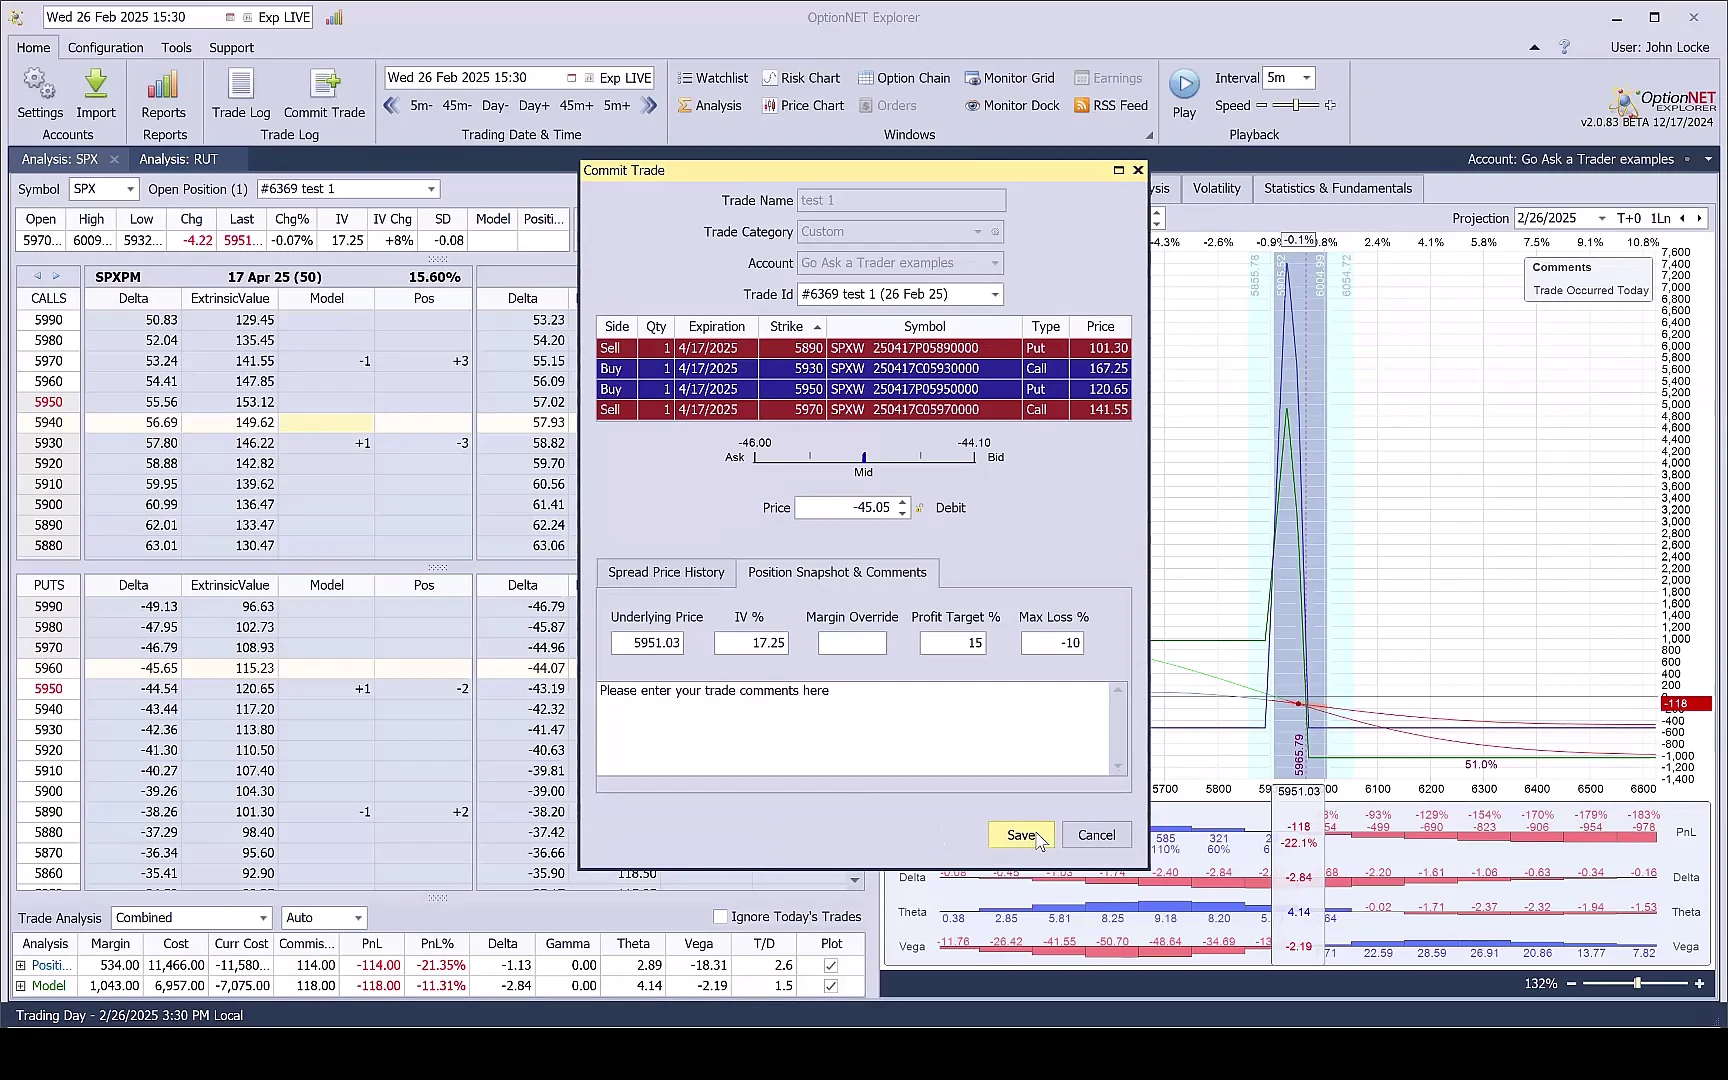Open the Open Position dropdown
The image size is (1728, 1080).
[431, 189]
